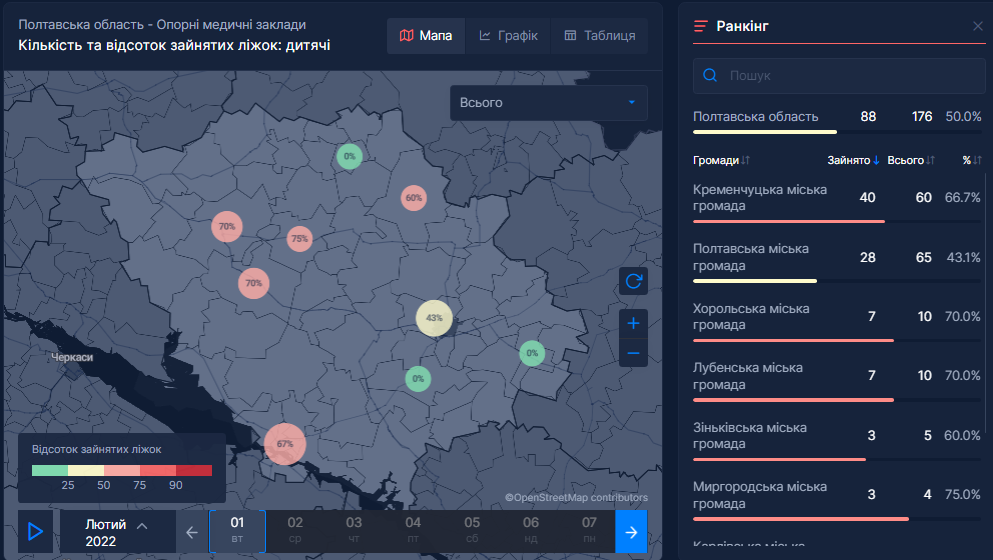Reset the map view with refresh icon
This screenshot has width=993, height=560.
click(x=633, y=281)
